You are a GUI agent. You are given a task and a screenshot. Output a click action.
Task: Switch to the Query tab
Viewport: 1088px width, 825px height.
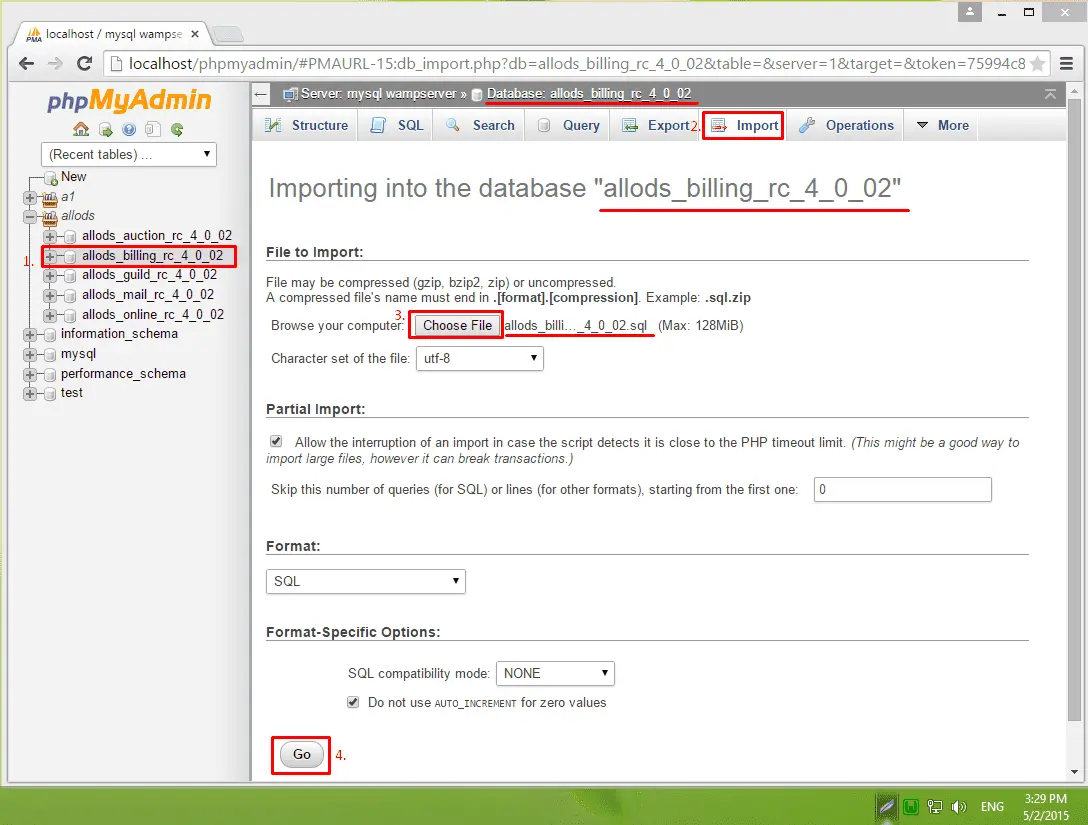pyautogui.click(x=568, y=126)
